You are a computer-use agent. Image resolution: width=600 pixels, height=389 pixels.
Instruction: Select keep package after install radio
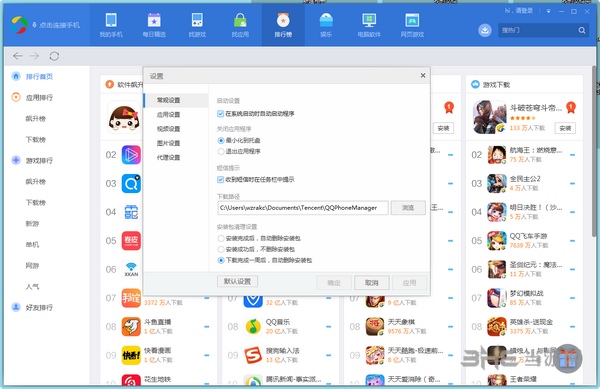[221, 249]
